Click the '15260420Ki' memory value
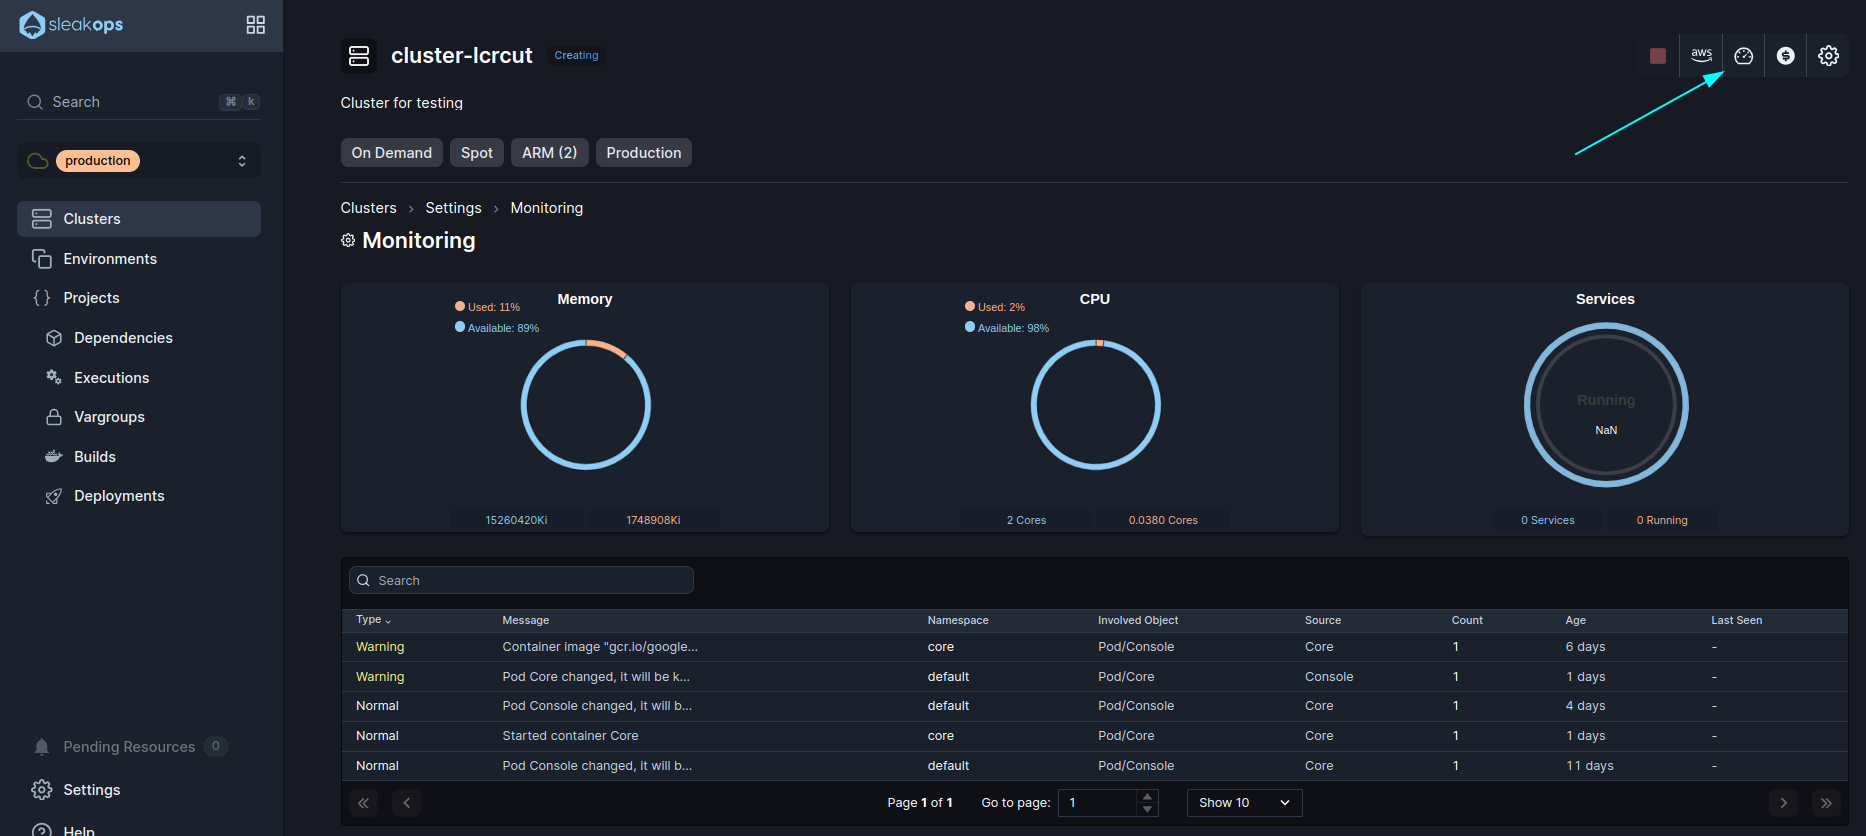This screenshot has width=1866, height=836. (516, 520)
